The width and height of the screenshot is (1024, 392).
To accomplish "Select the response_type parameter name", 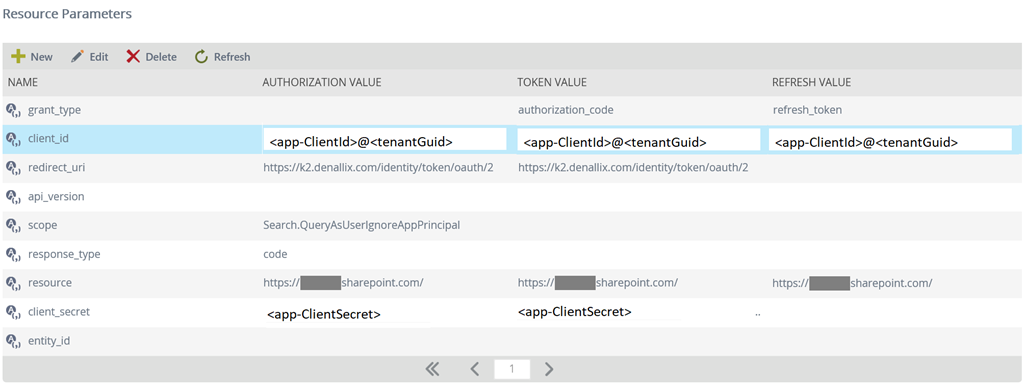I will tap(64, 253).
